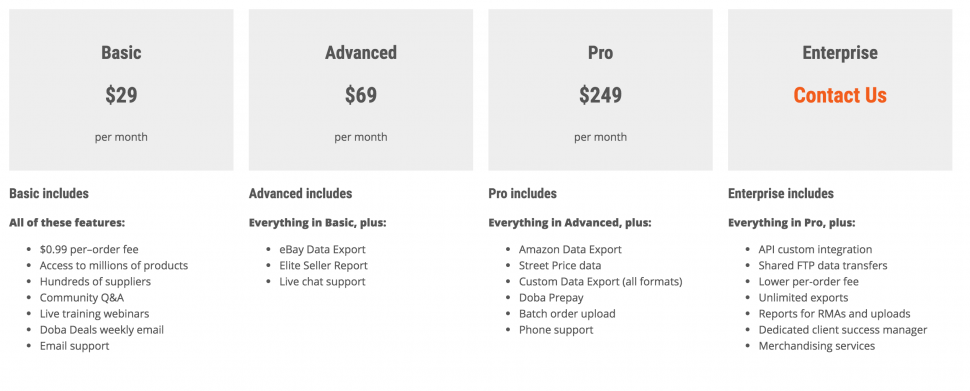Choose the Pro plan card
970x391 pixels.
[600, 90]
